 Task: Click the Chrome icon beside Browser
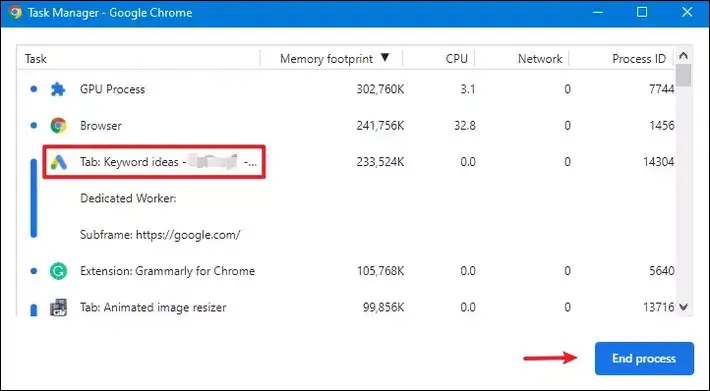(58, 125)
